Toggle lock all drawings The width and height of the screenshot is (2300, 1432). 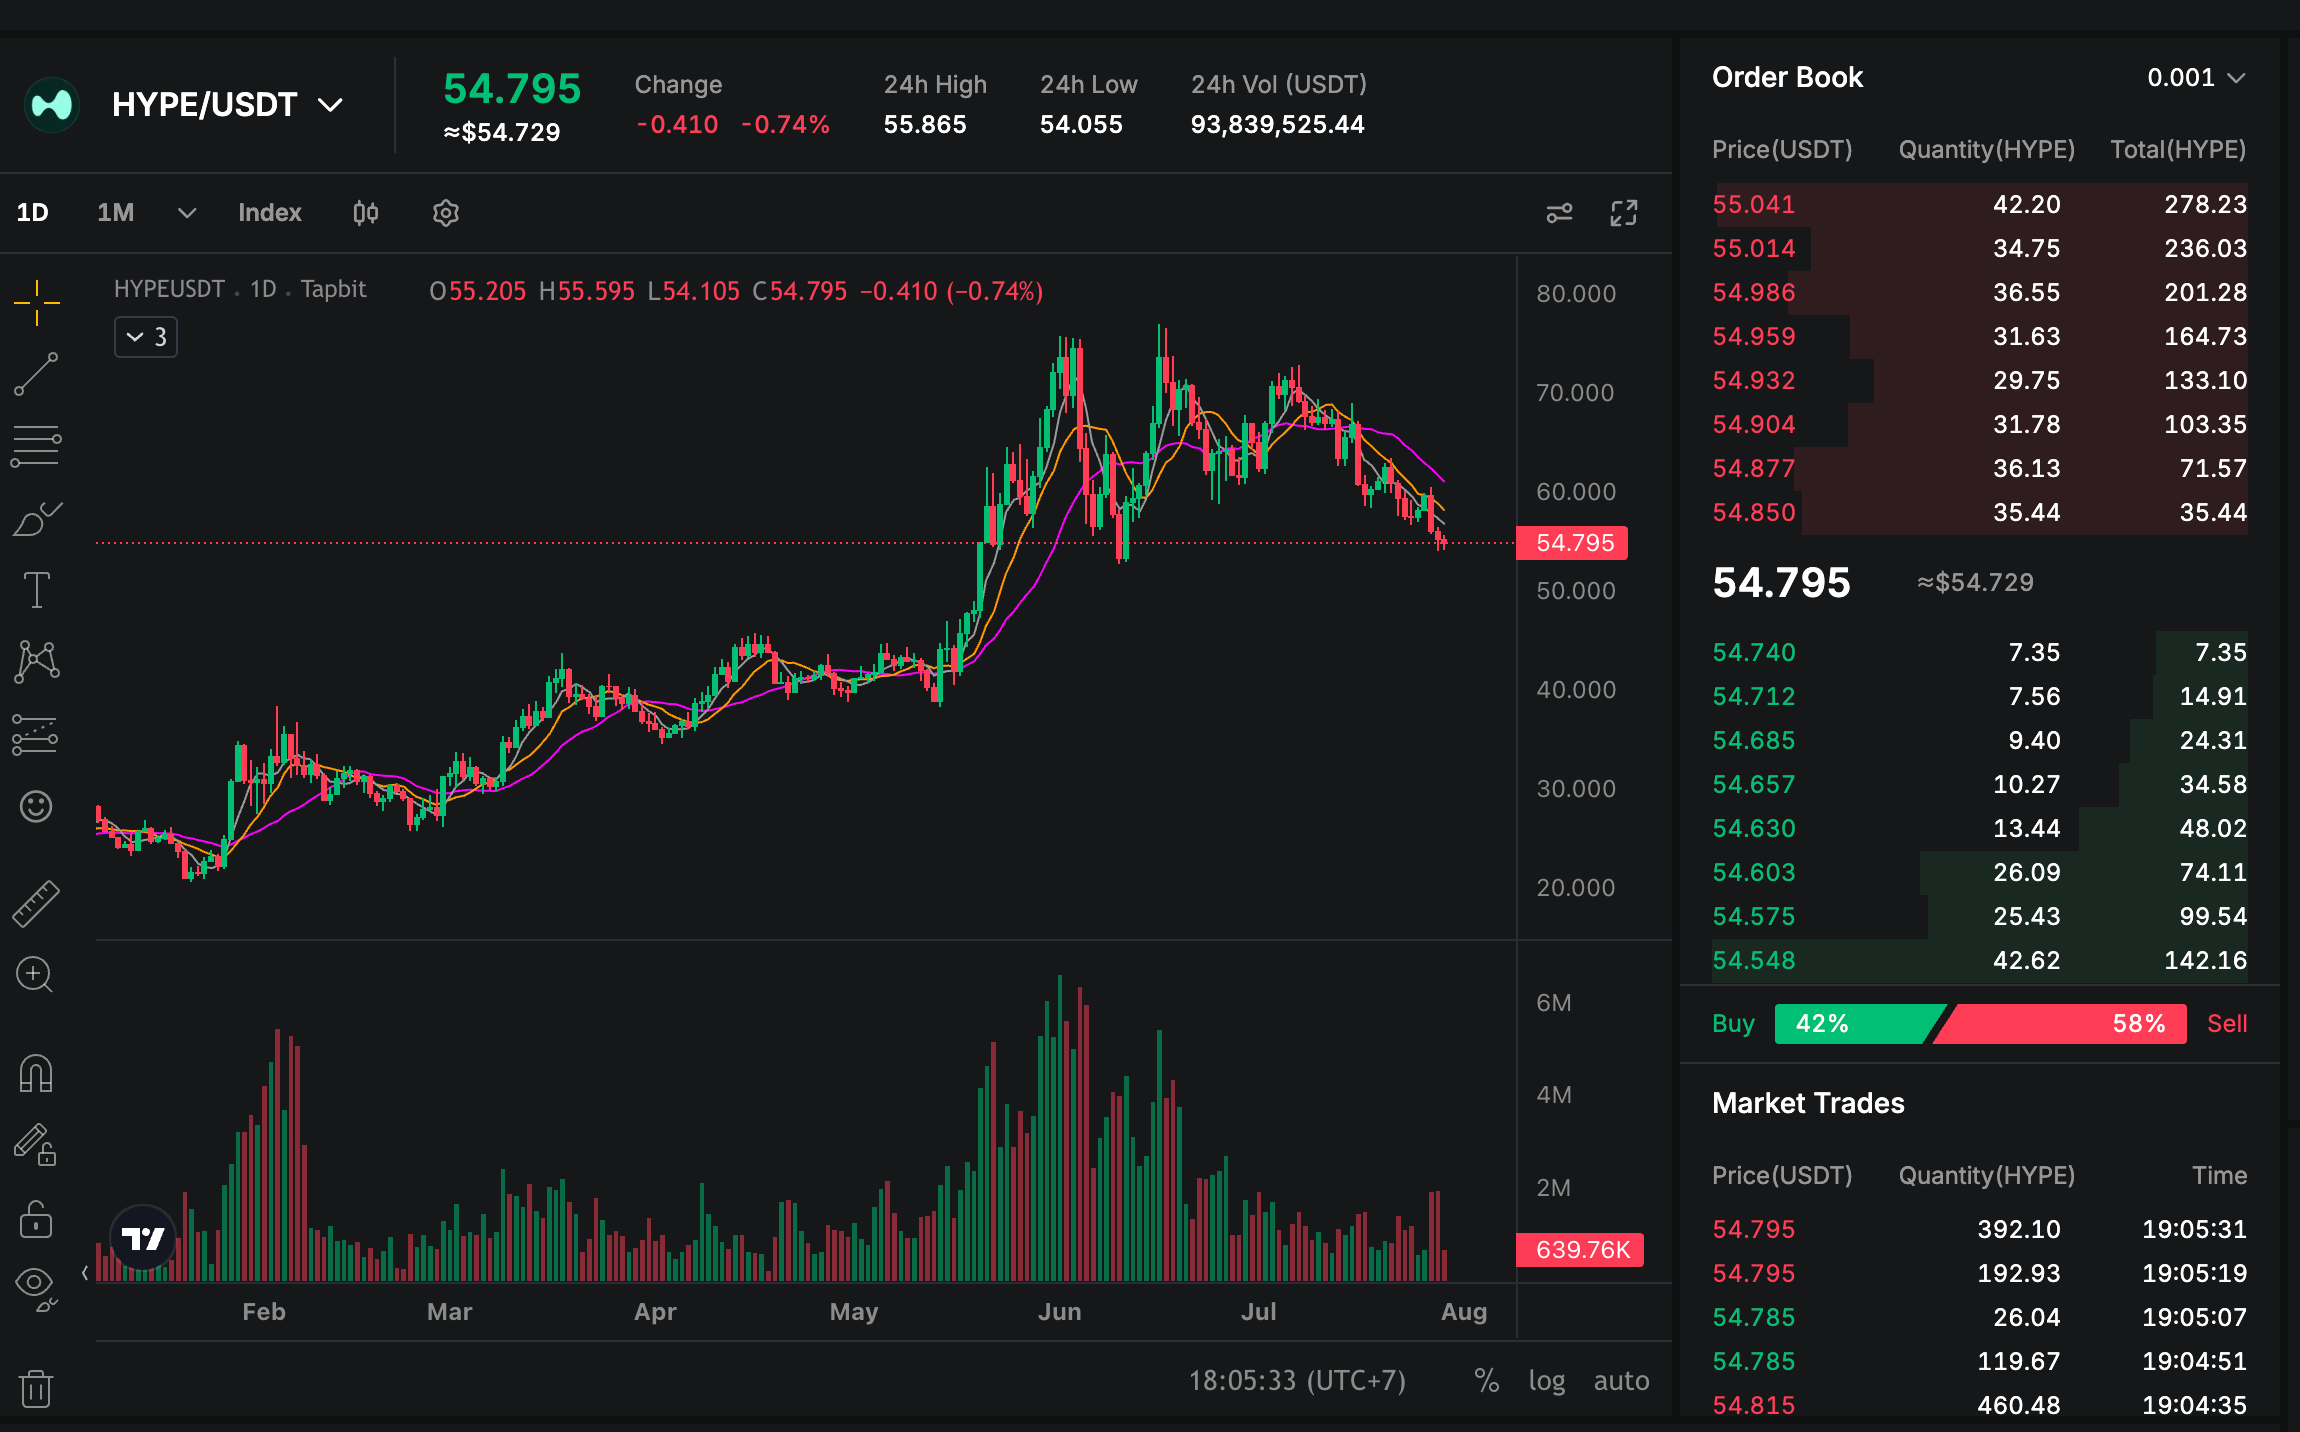click(36, 1219)
